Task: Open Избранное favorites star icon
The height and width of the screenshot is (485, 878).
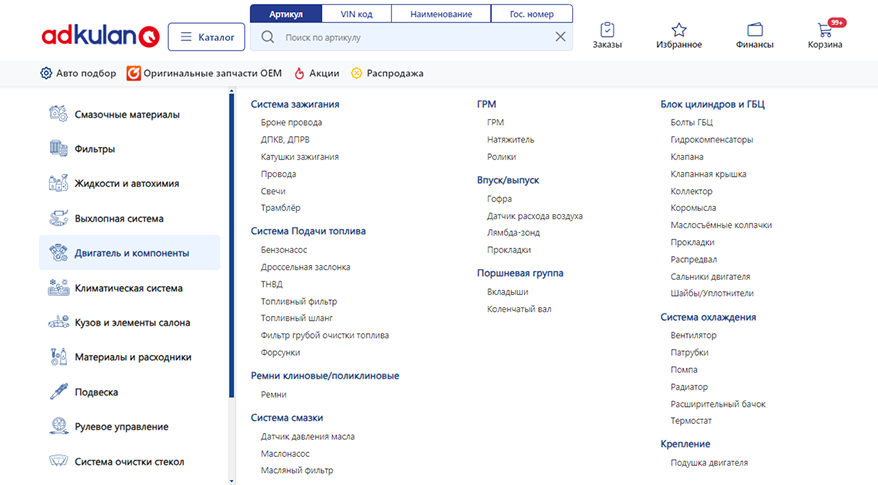Action: (x=679, y=30)
